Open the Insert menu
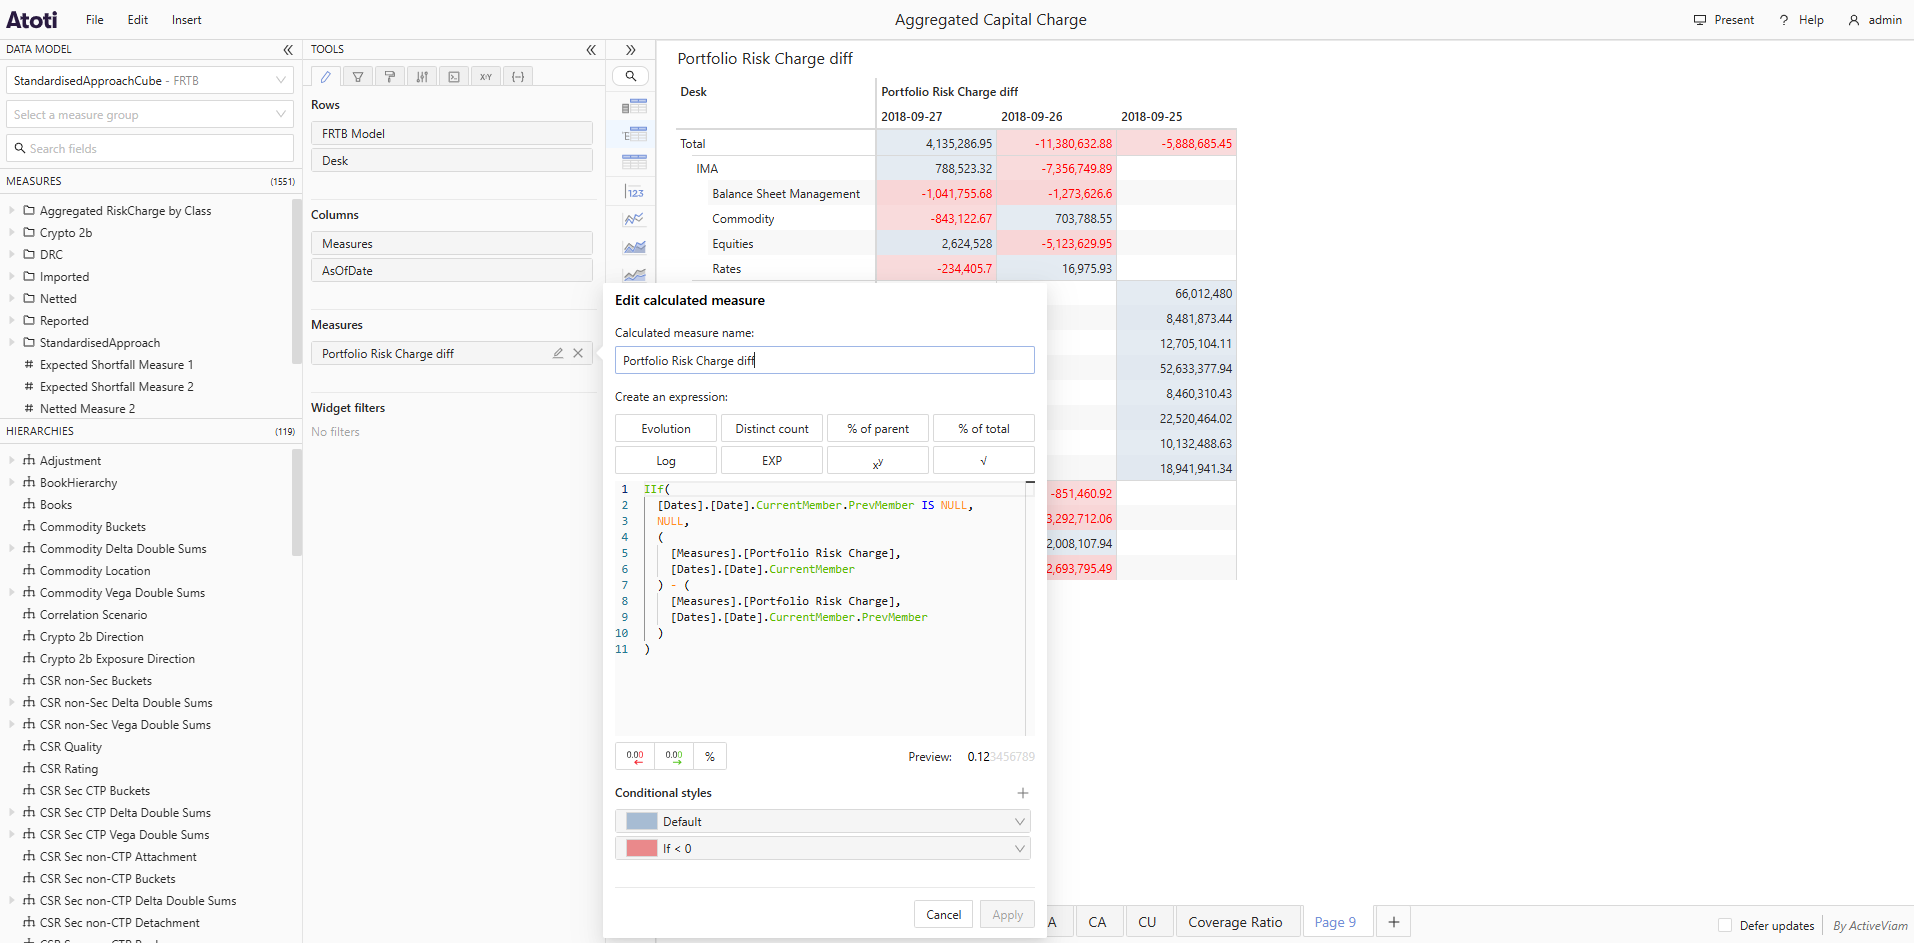The height and width of the screenshot is (943, 1914). coord(186,19)
